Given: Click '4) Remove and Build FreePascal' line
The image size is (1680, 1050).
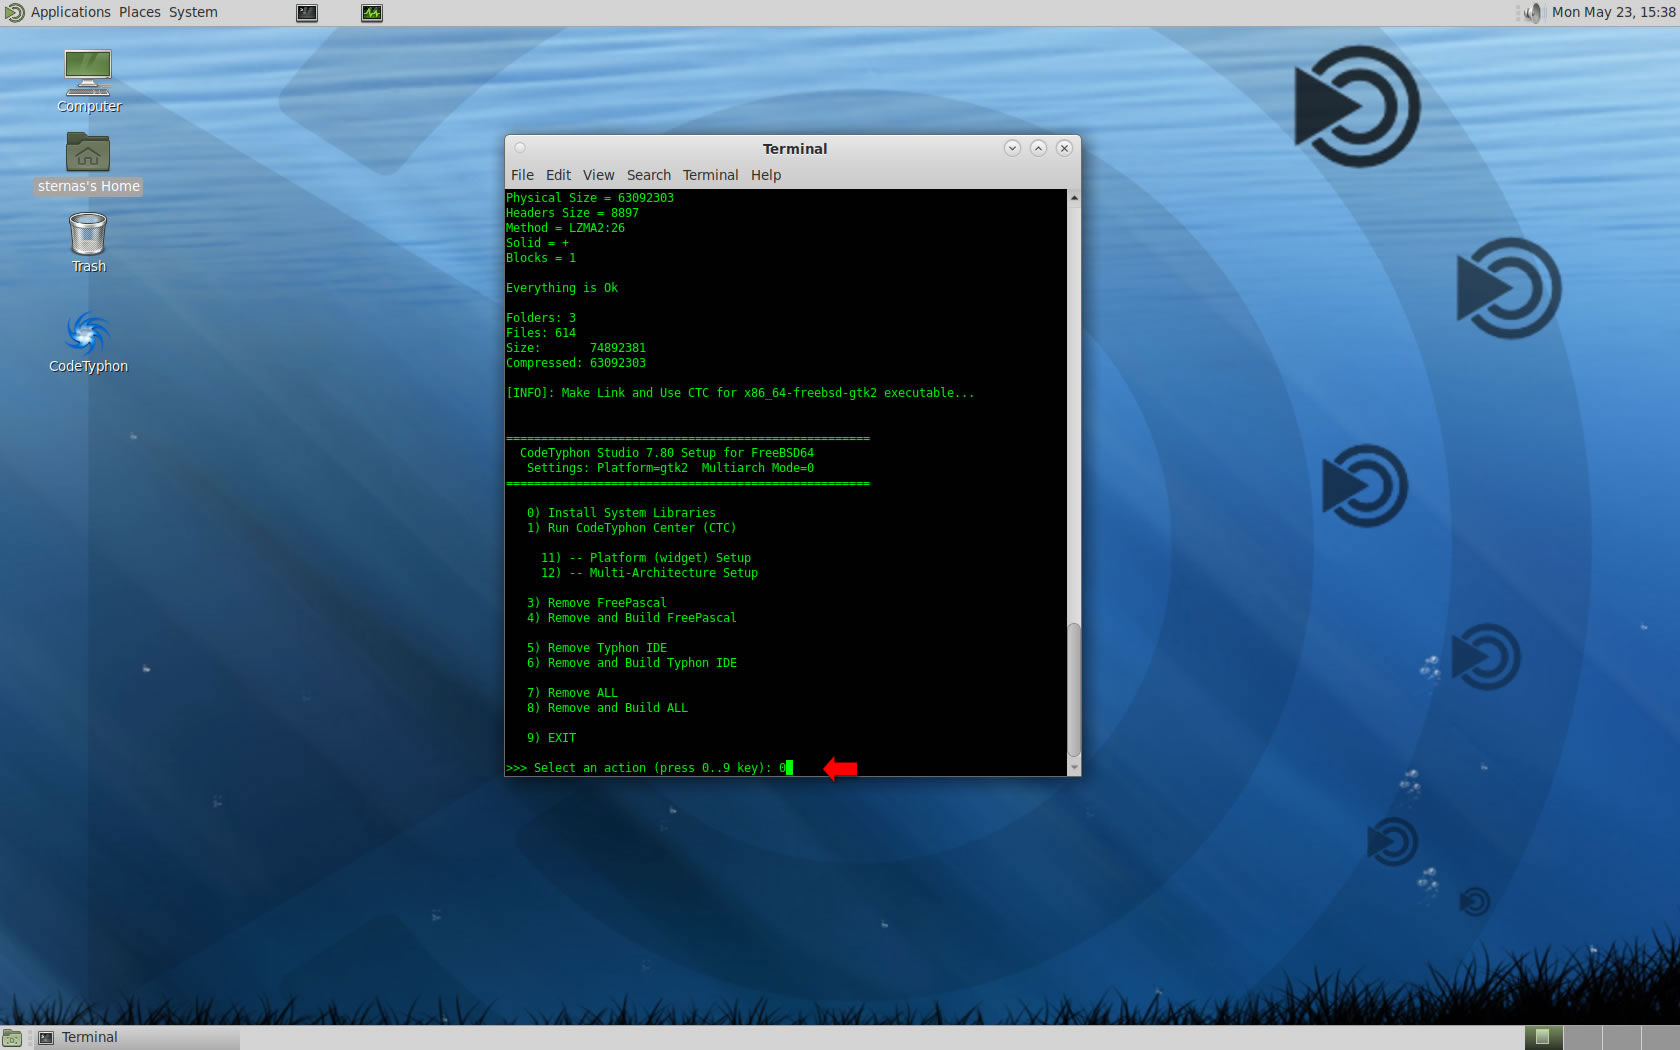Looking at the screenshot, I should pyautogui.click(x=631, y=618).
